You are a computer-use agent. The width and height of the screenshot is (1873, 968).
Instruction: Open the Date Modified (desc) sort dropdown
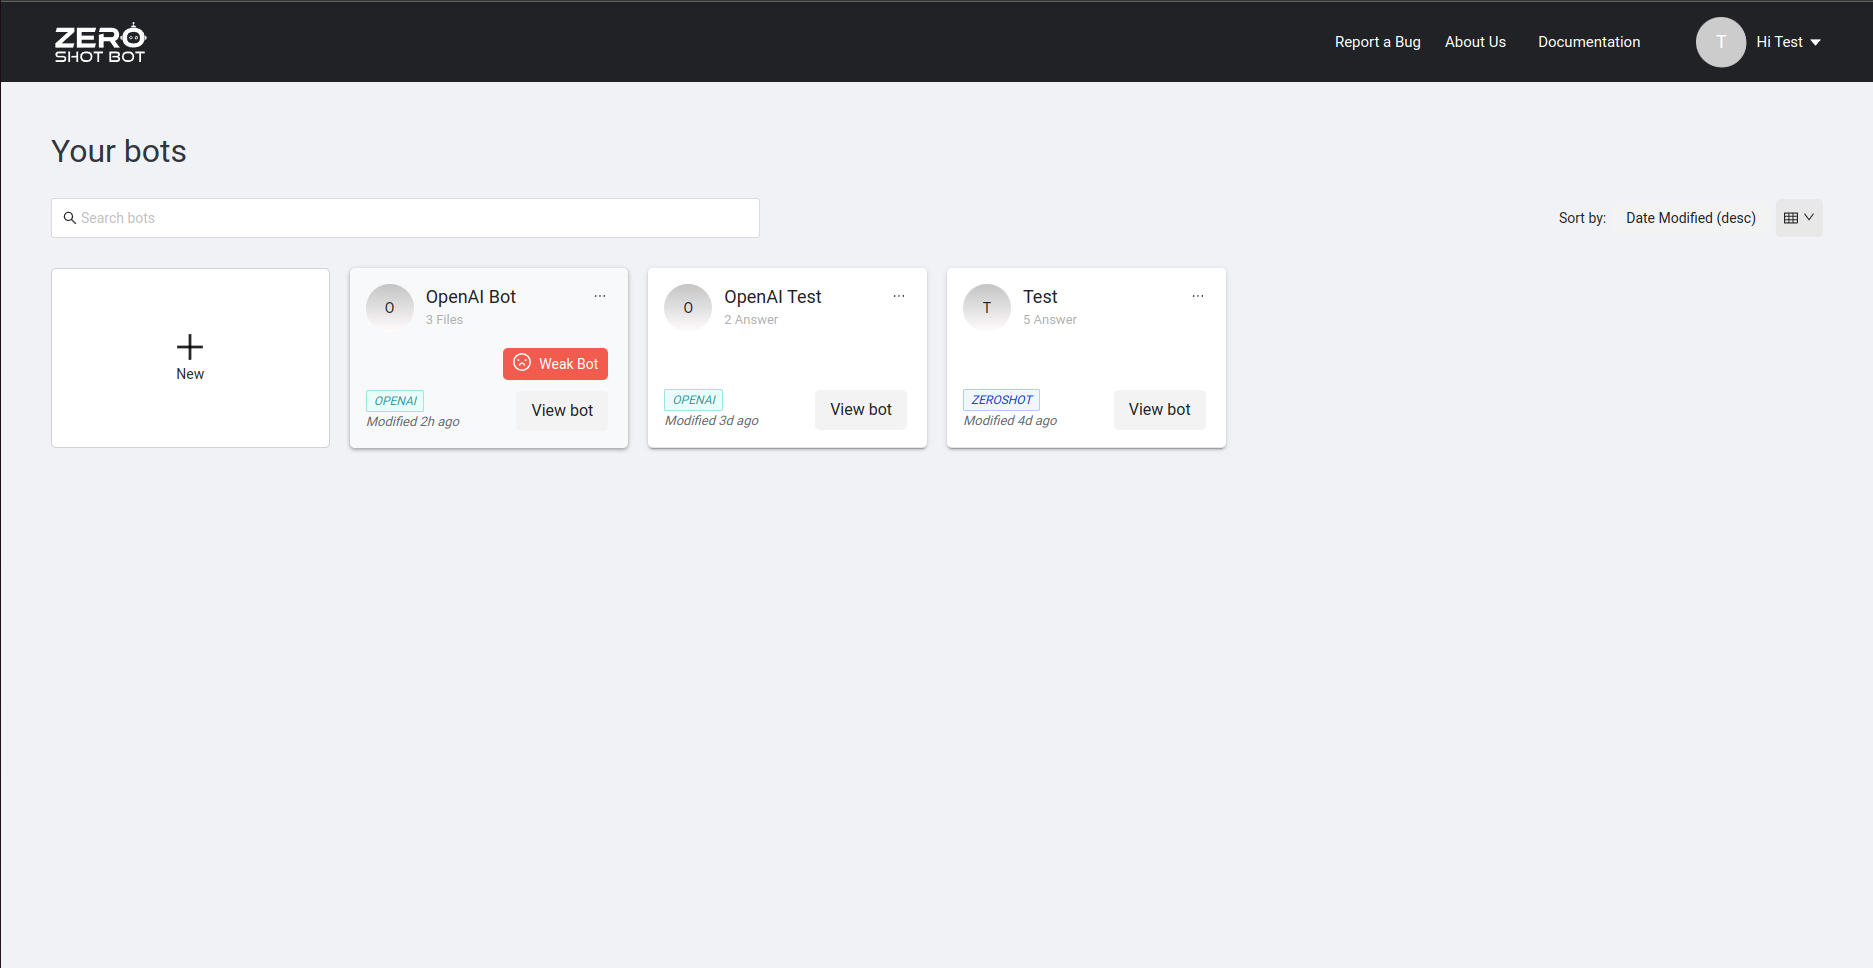(1690, 218)
